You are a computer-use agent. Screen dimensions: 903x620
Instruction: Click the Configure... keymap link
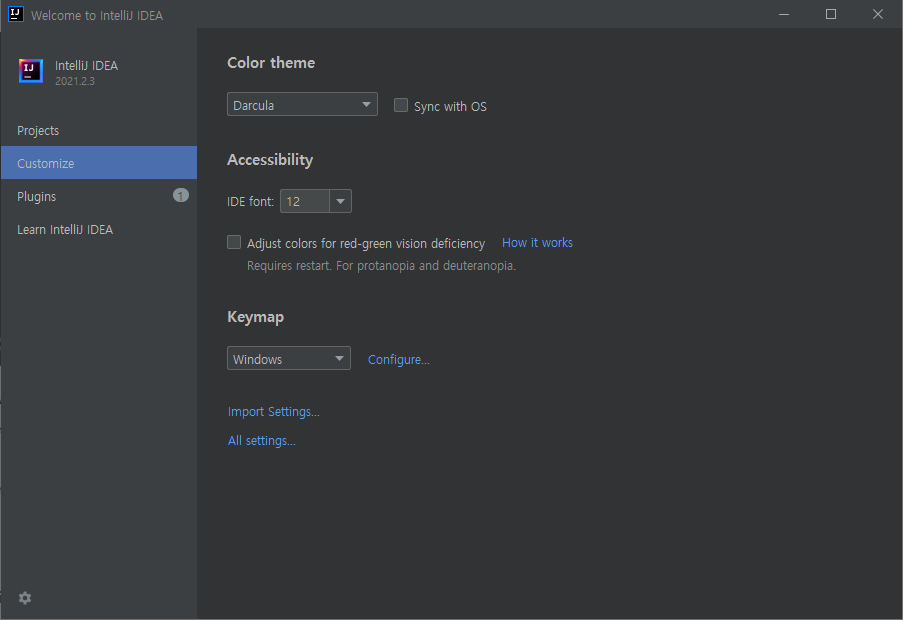click(399, 359)
